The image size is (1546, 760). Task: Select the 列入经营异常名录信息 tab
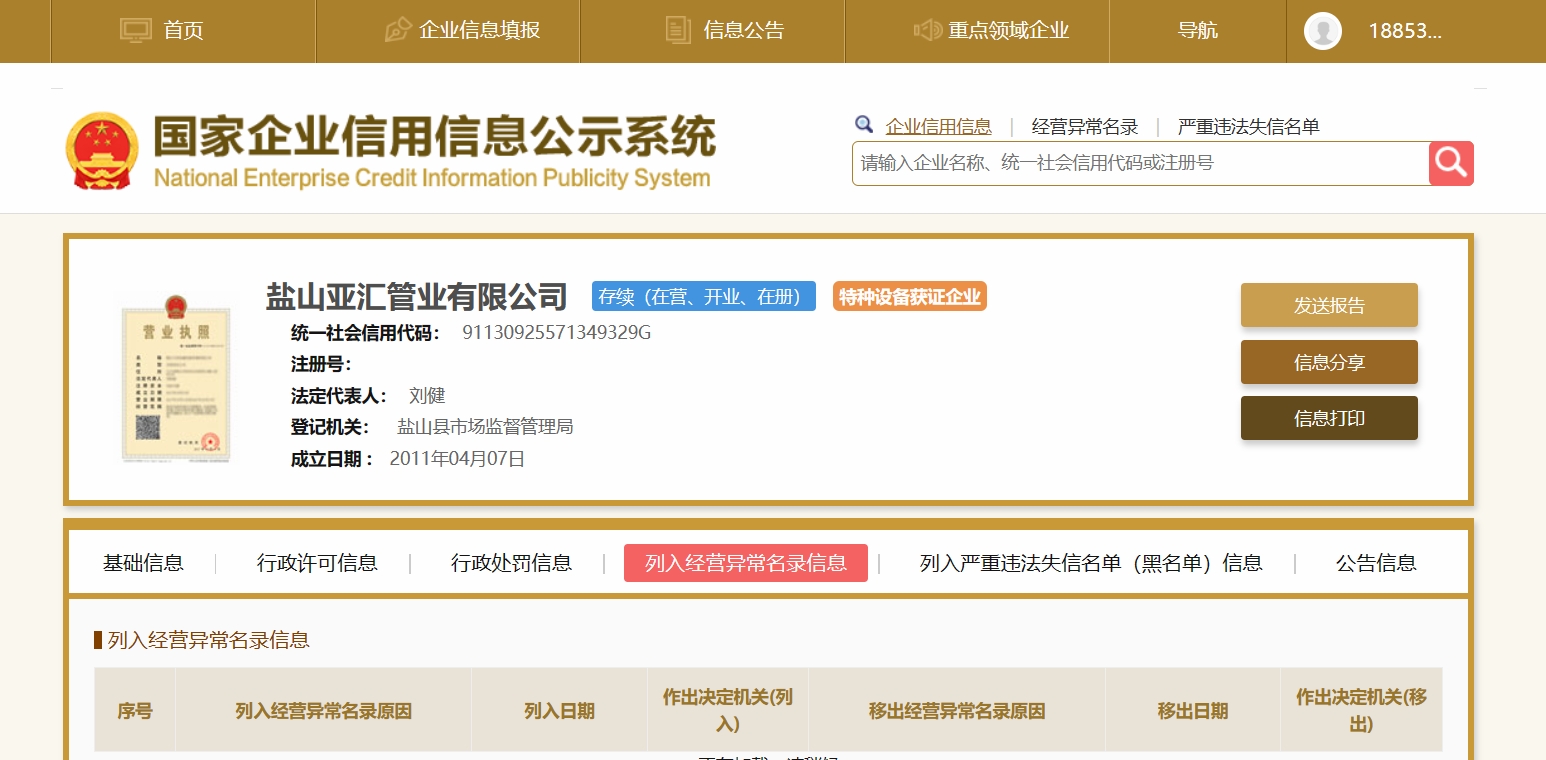pos(746,563)
